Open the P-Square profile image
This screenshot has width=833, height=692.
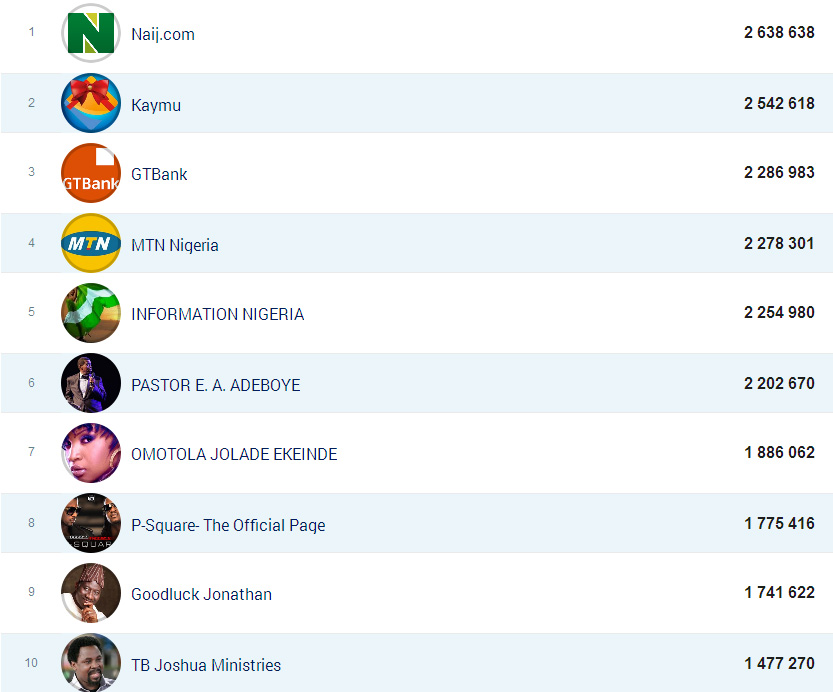pyautogui.click(x=91, y=524)
